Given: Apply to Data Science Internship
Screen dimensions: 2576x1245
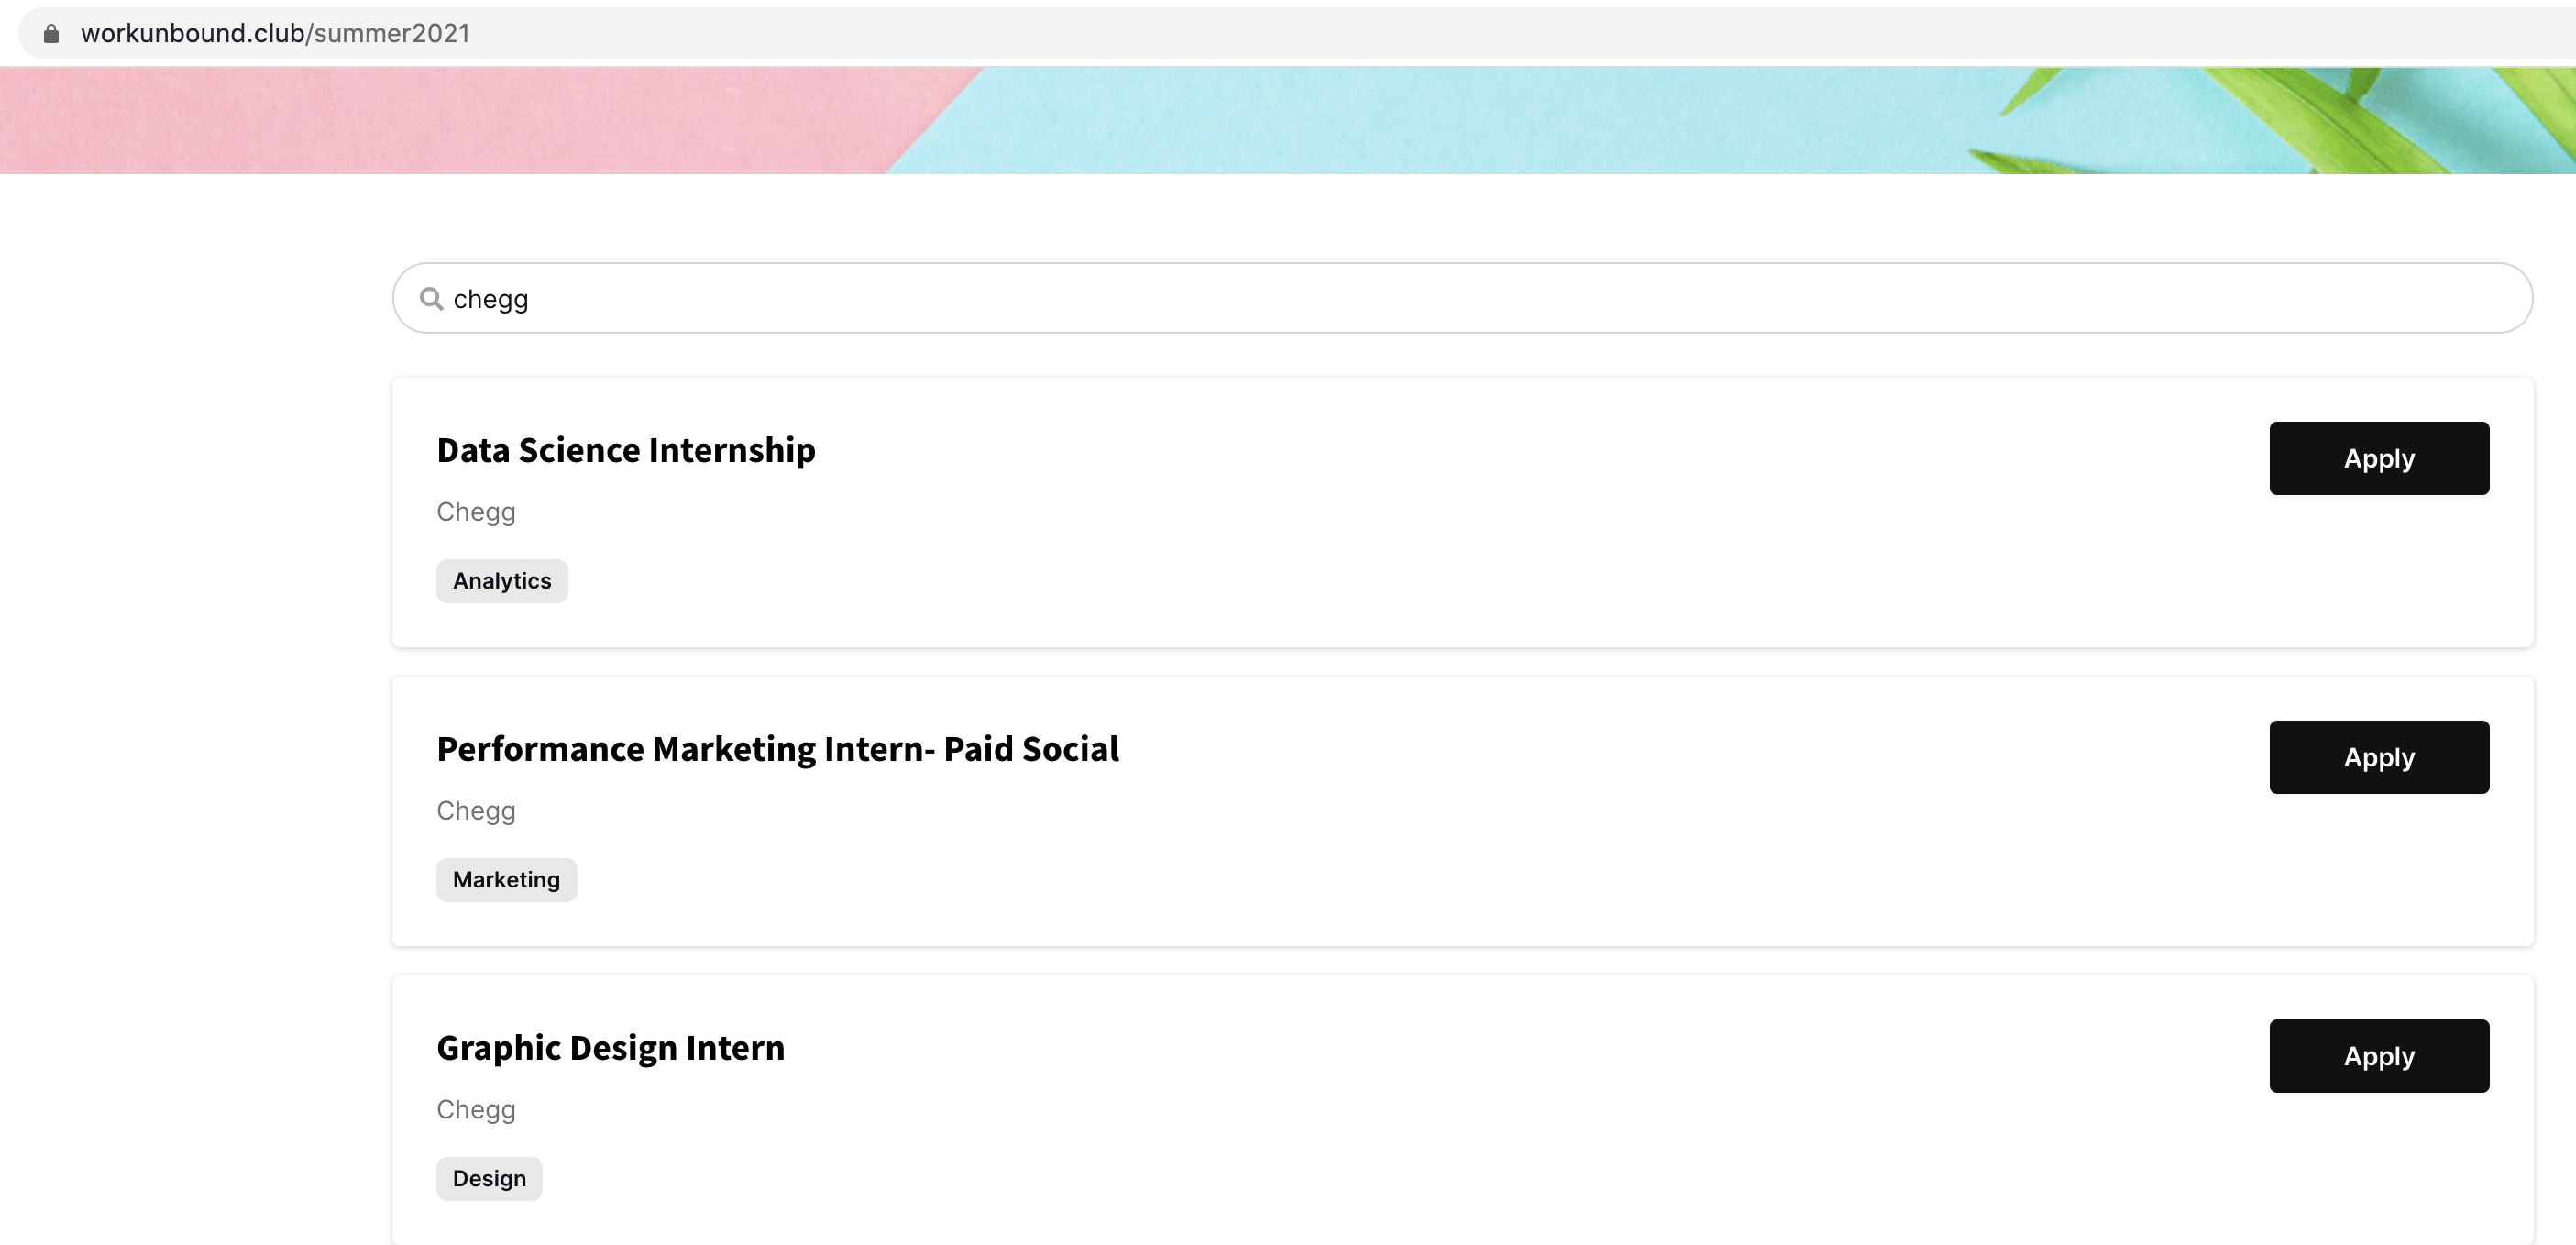Looking at the screenshot, I should click(x=2379, y=458).
